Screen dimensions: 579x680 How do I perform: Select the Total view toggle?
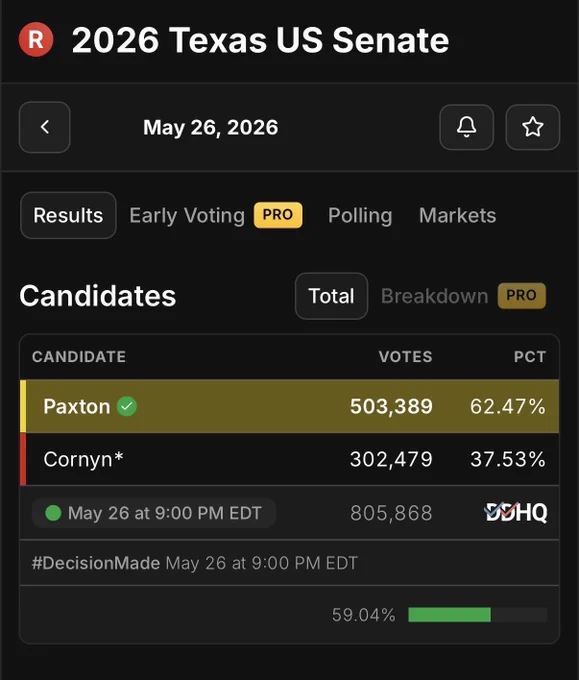tap(331, 296)
